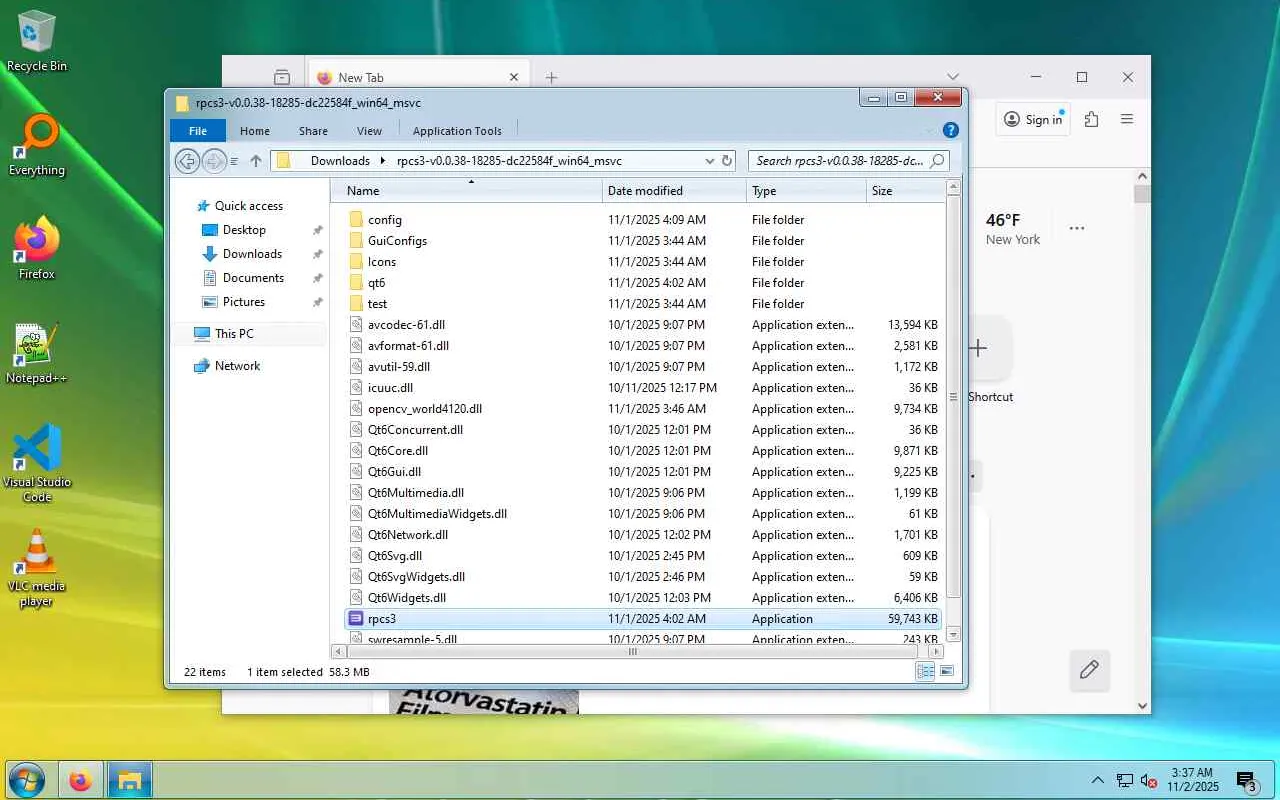Open the weather widget more options menu
This screenshot has height=800, width=1280.
pyautogui.click(x=1077, y=228)
